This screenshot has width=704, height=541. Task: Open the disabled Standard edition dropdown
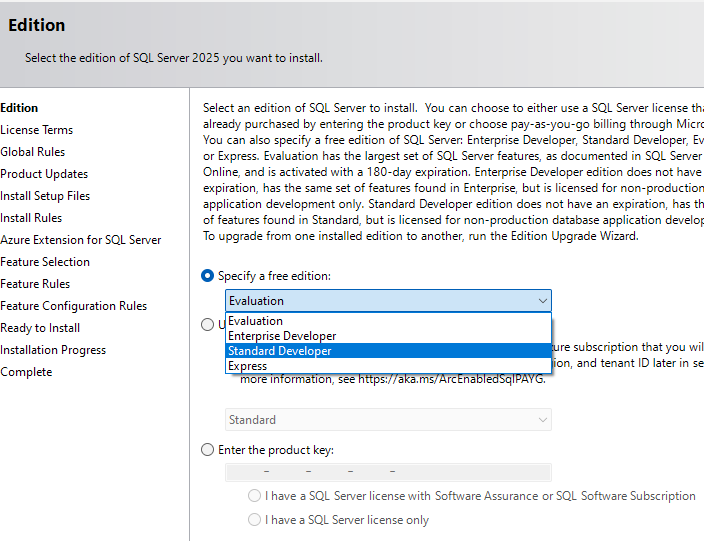coord(388,420)
